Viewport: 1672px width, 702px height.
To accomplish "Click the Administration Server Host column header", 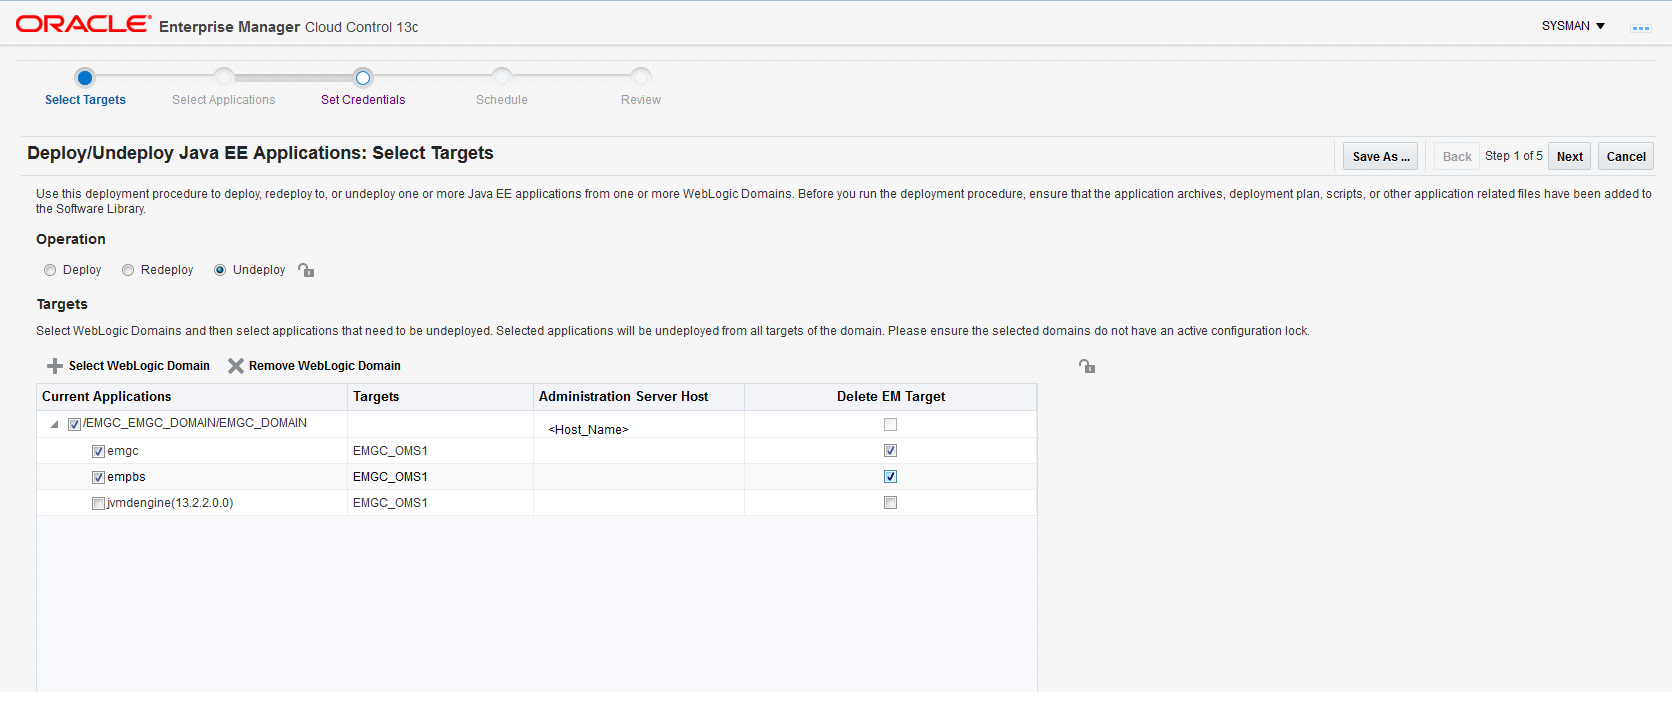I will [639, 397].
